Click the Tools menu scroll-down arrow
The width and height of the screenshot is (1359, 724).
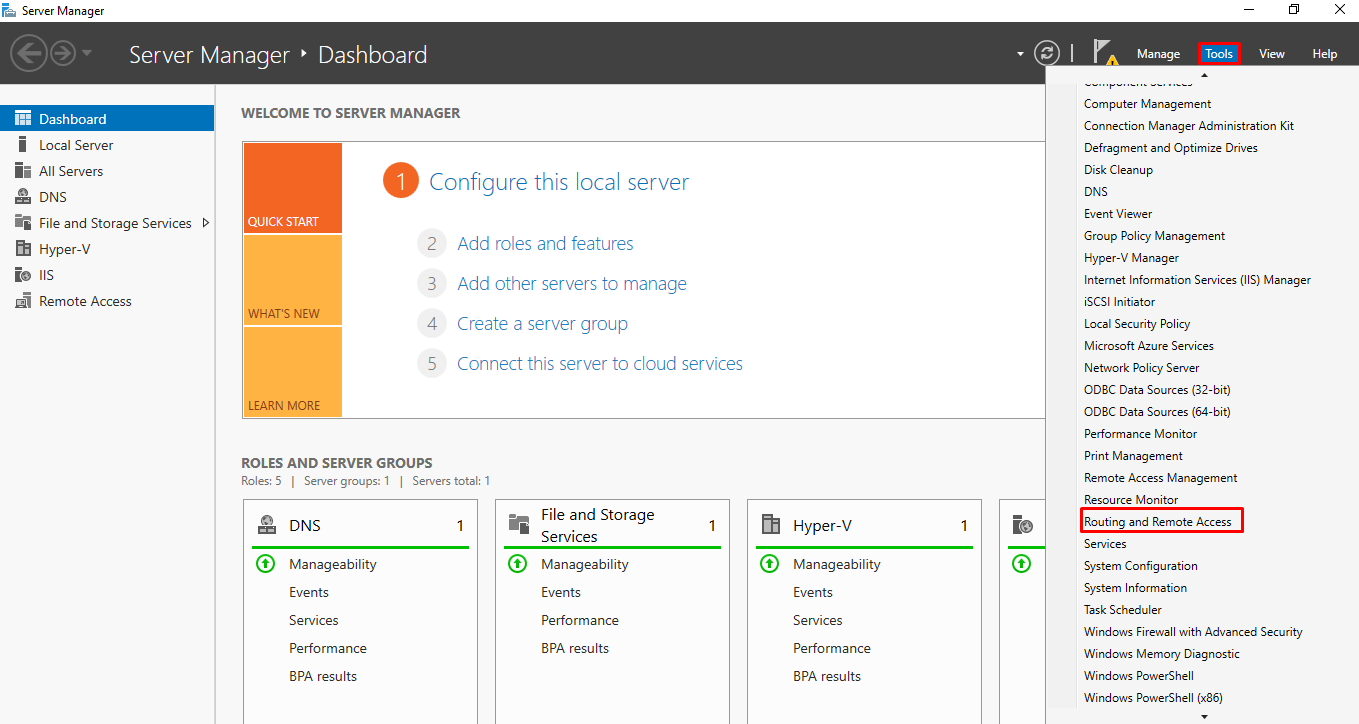coord(1204,716)
